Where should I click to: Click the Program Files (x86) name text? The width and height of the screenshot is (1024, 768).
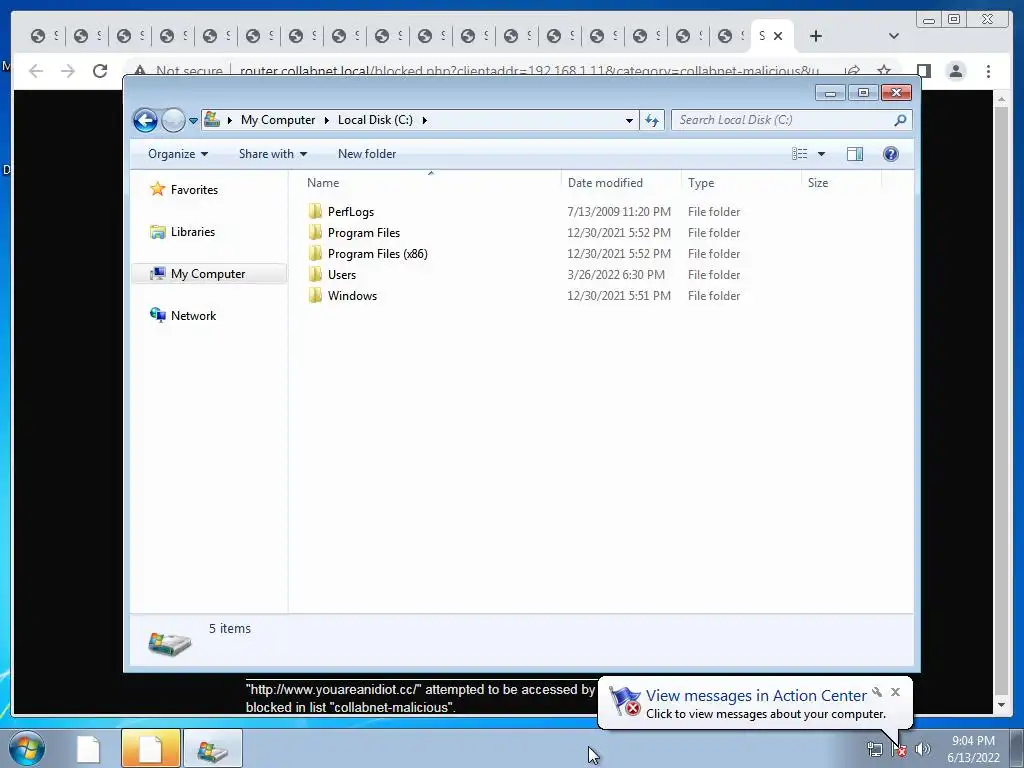click(x=377, y=253)
